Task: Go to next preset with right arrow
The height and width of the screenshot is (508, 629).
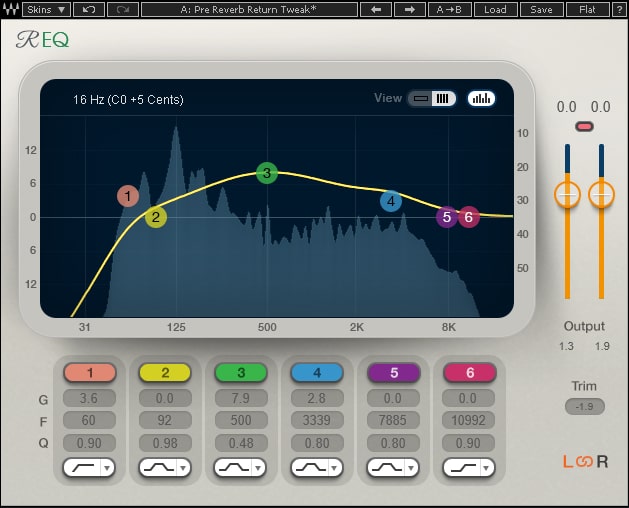Action: point(410,10)
